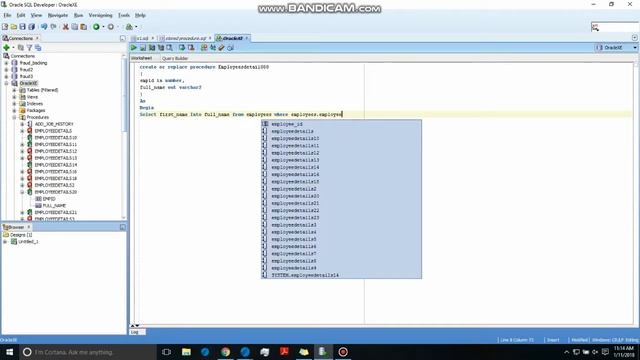This screenshot has width=640, height=360.
Task: Select the Fraud3 connection
Action: pos(26,76)
